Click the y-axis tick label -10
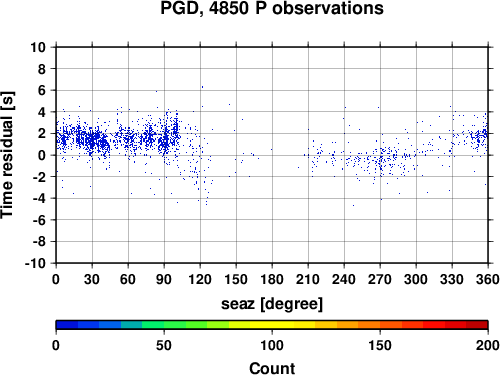The image size is (500, 375). point(35,263)
